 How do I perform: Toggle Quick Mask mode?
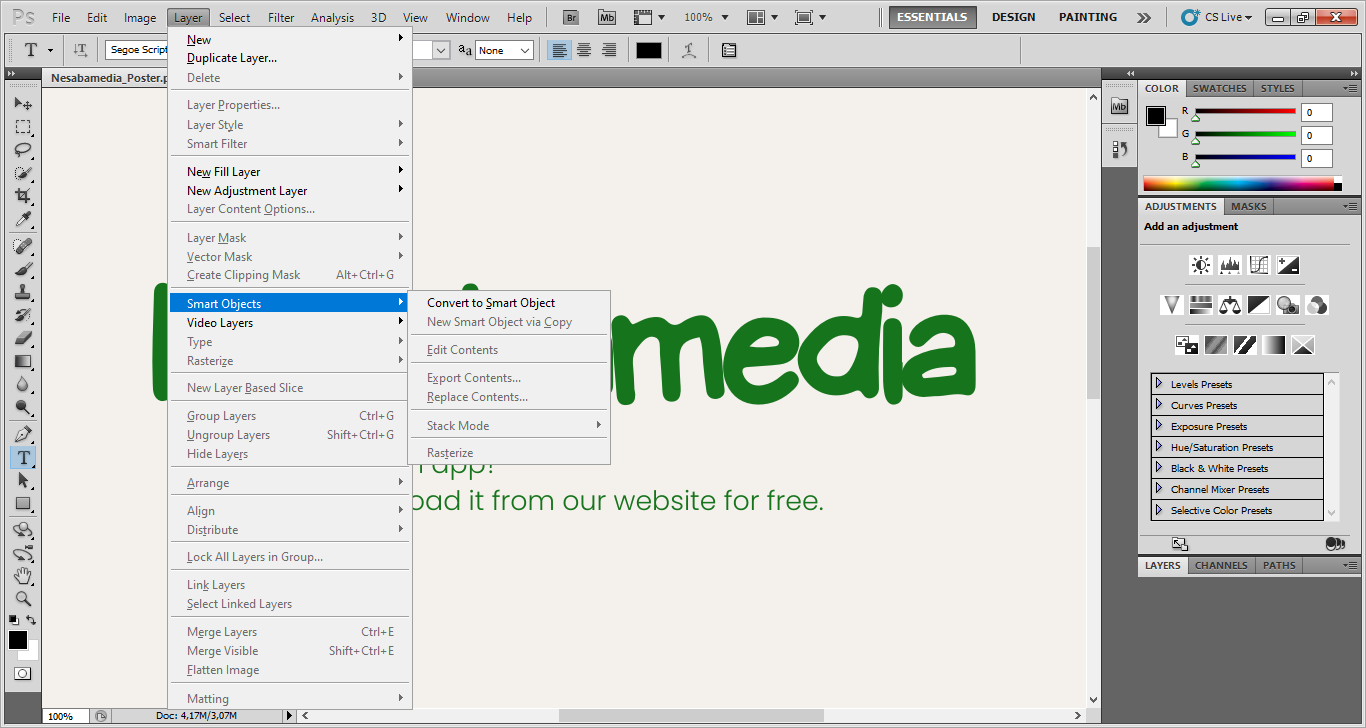[x=22, y=674]
